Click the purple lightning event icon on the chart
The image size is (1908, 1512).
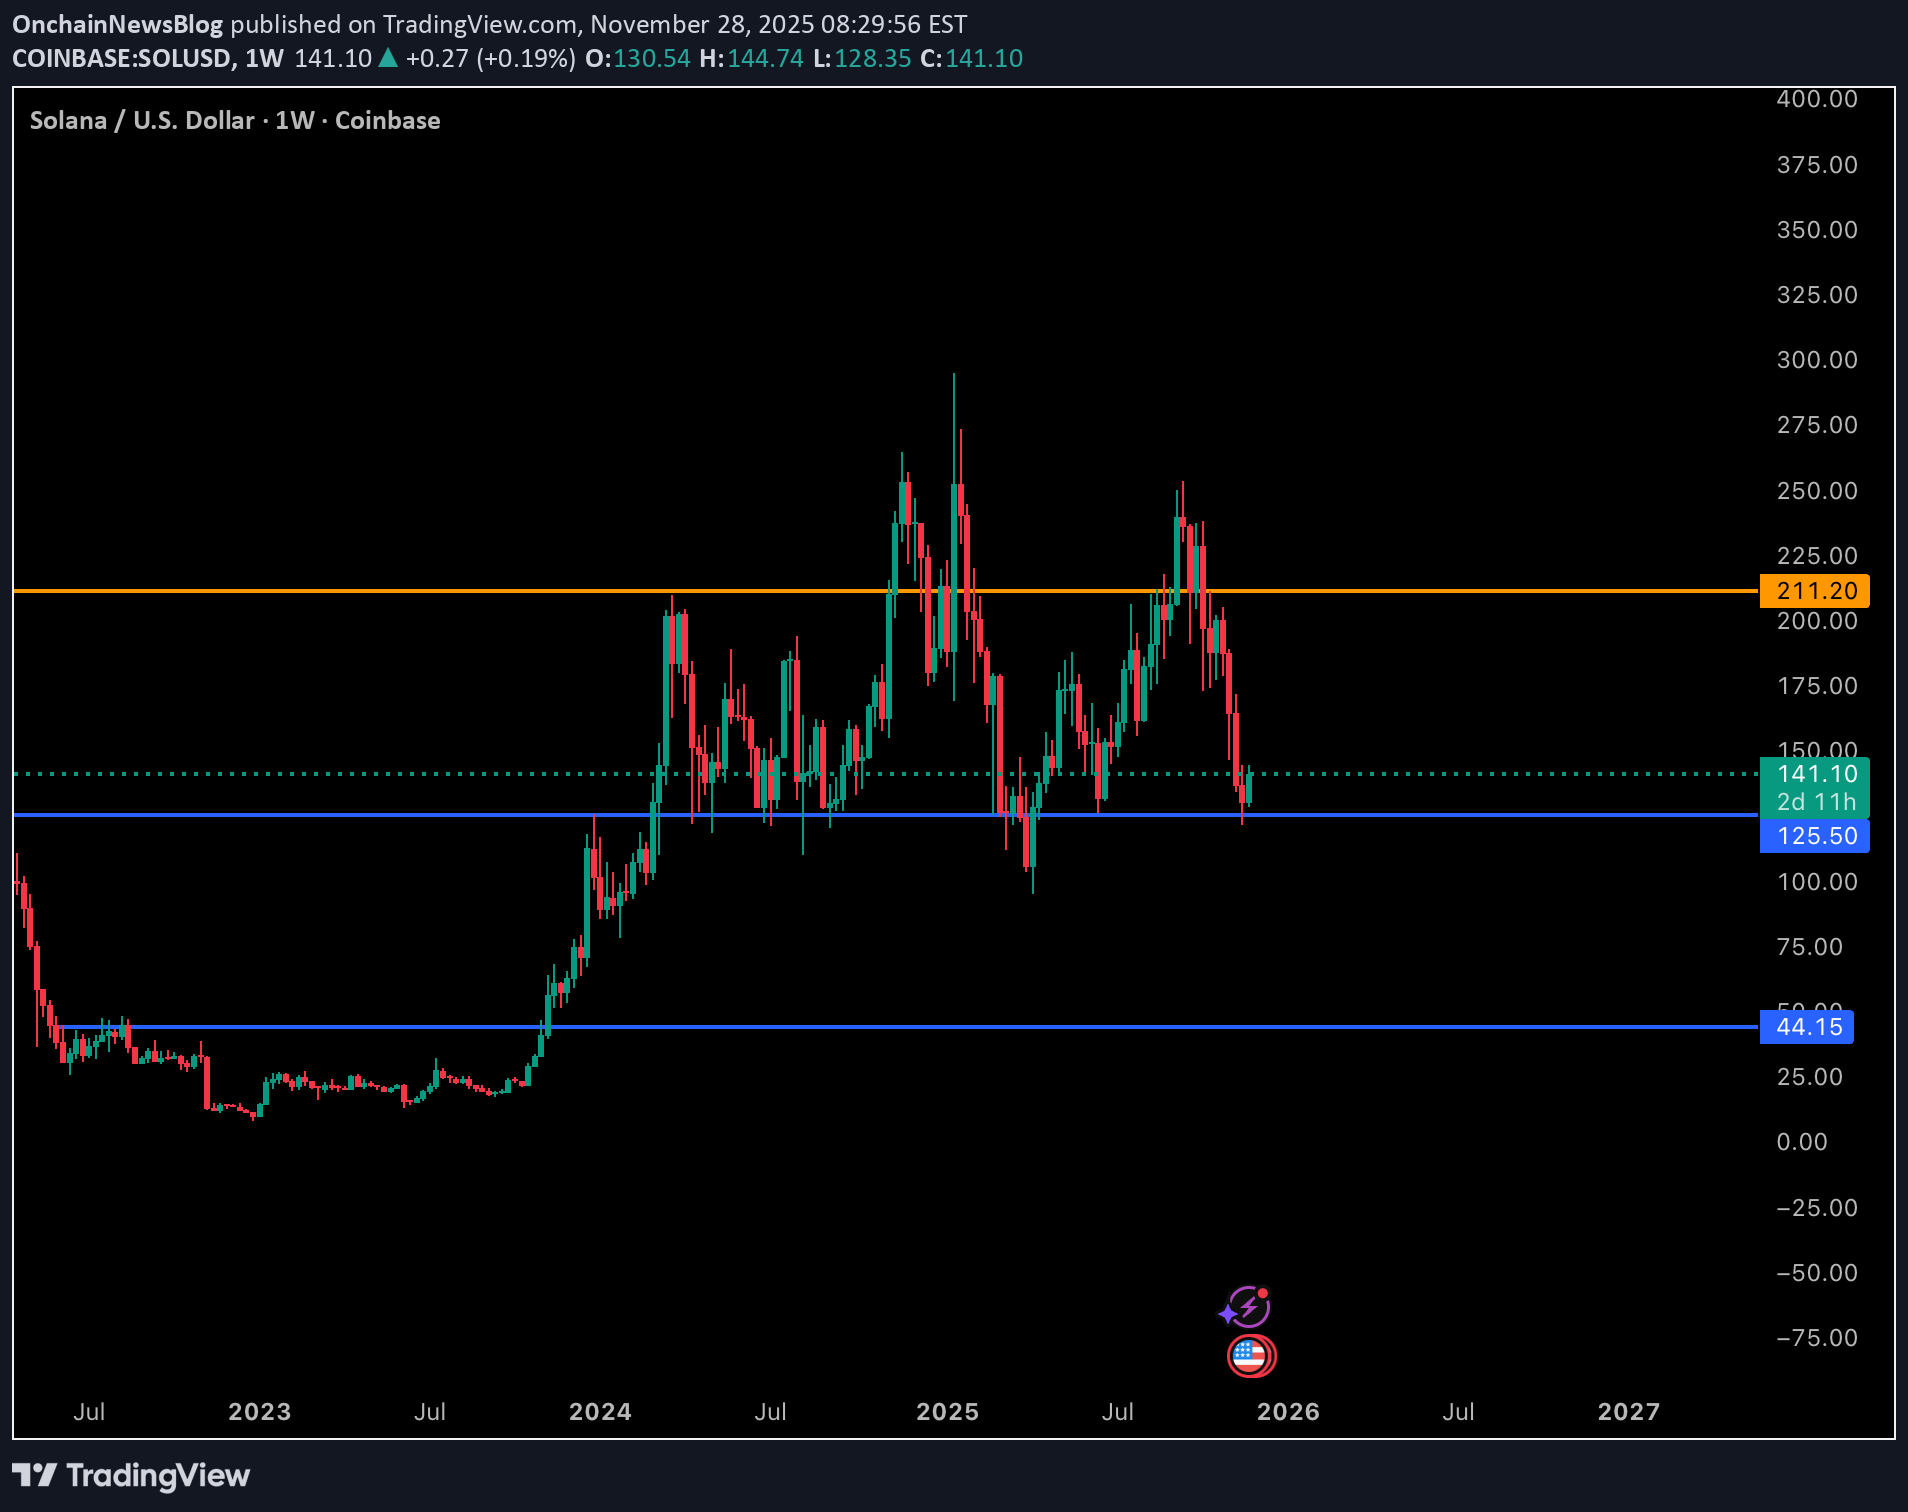pos(1250,1306)
